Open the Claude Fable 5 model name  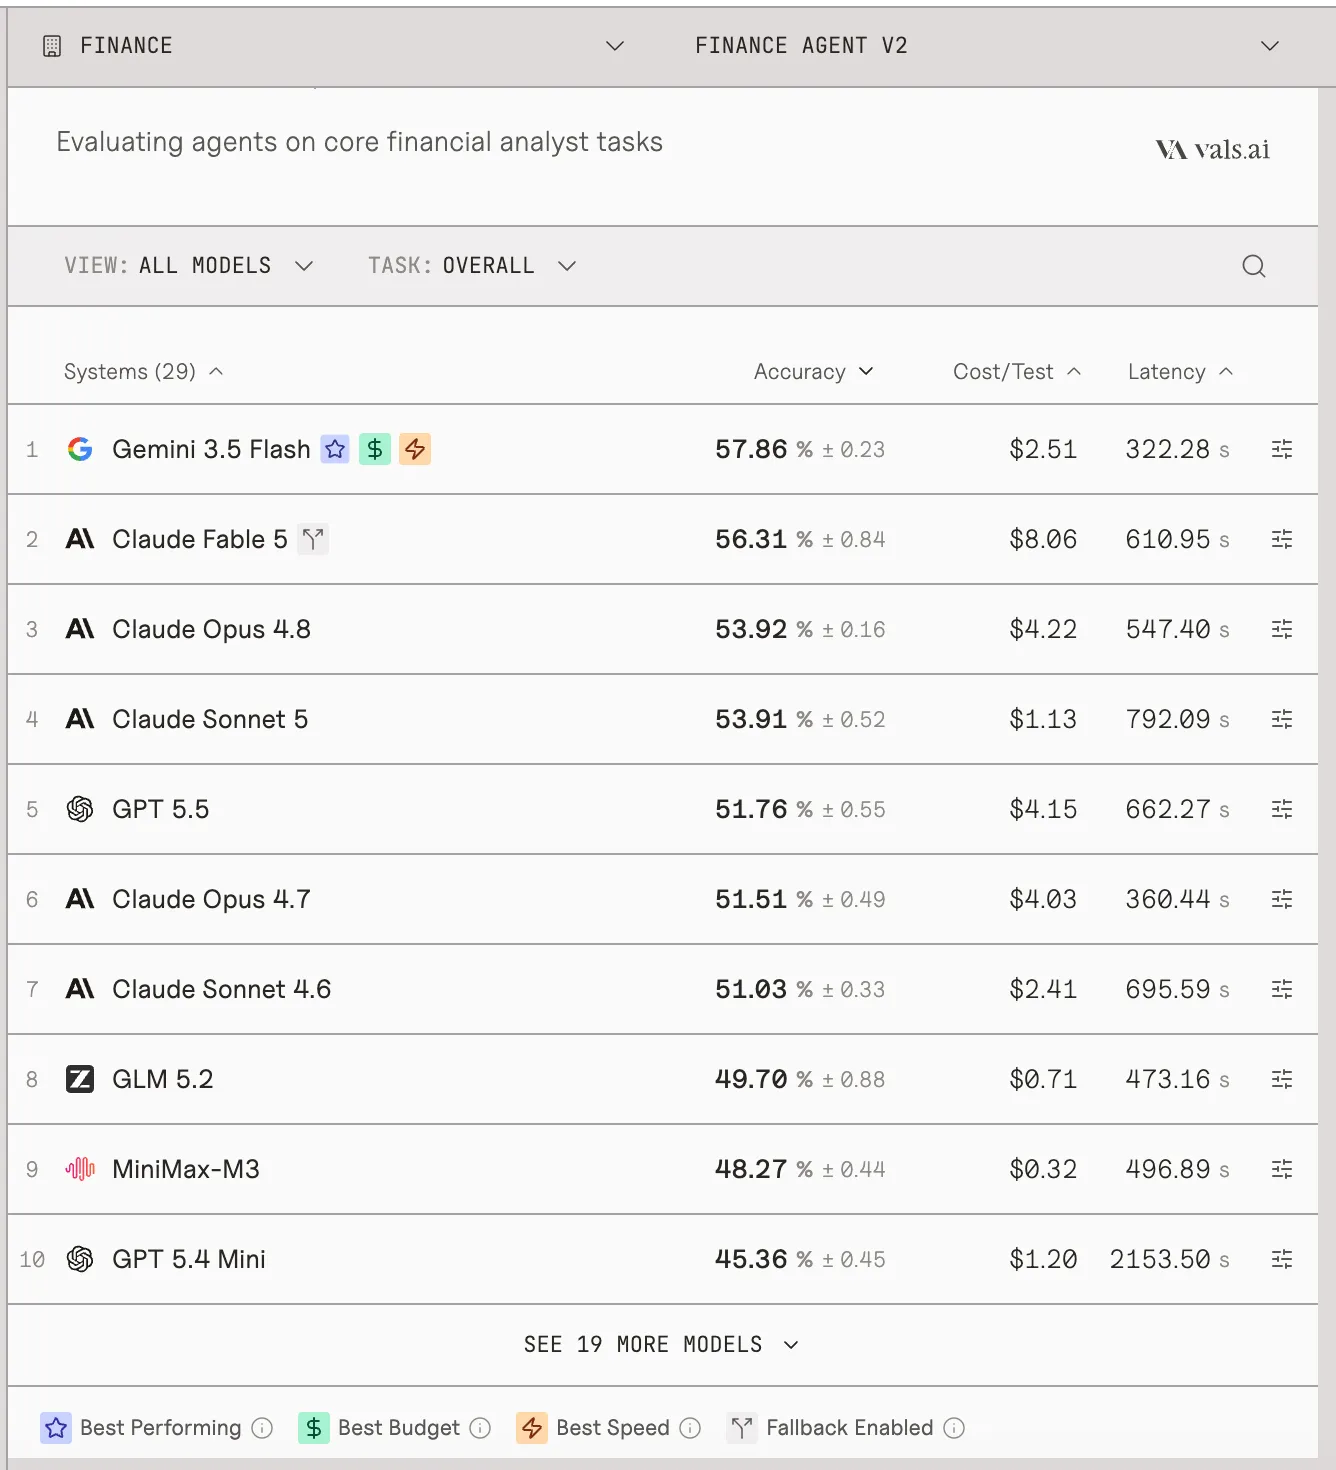click(x=200, y=539)
